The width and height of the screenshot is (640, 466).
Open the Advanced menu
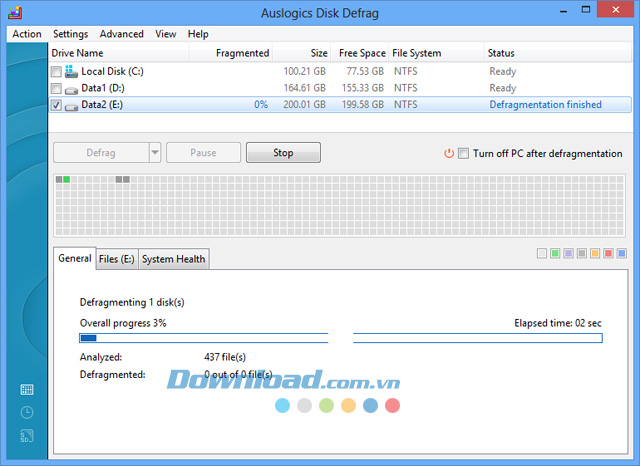coord(122,34)
